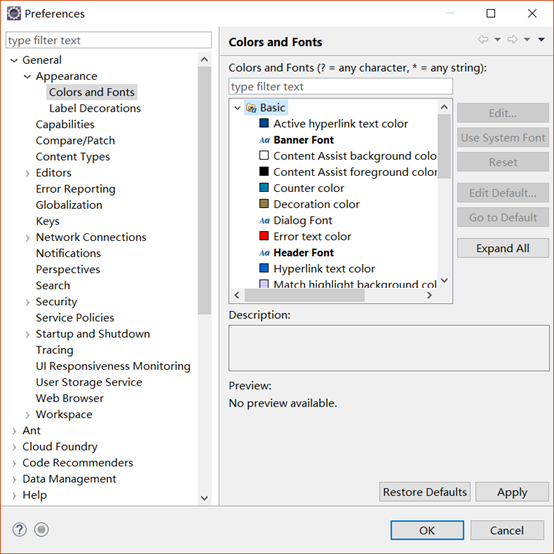Focus the Colors and Fonts filter text field
554x554 pixels.
tap(340, 87)
